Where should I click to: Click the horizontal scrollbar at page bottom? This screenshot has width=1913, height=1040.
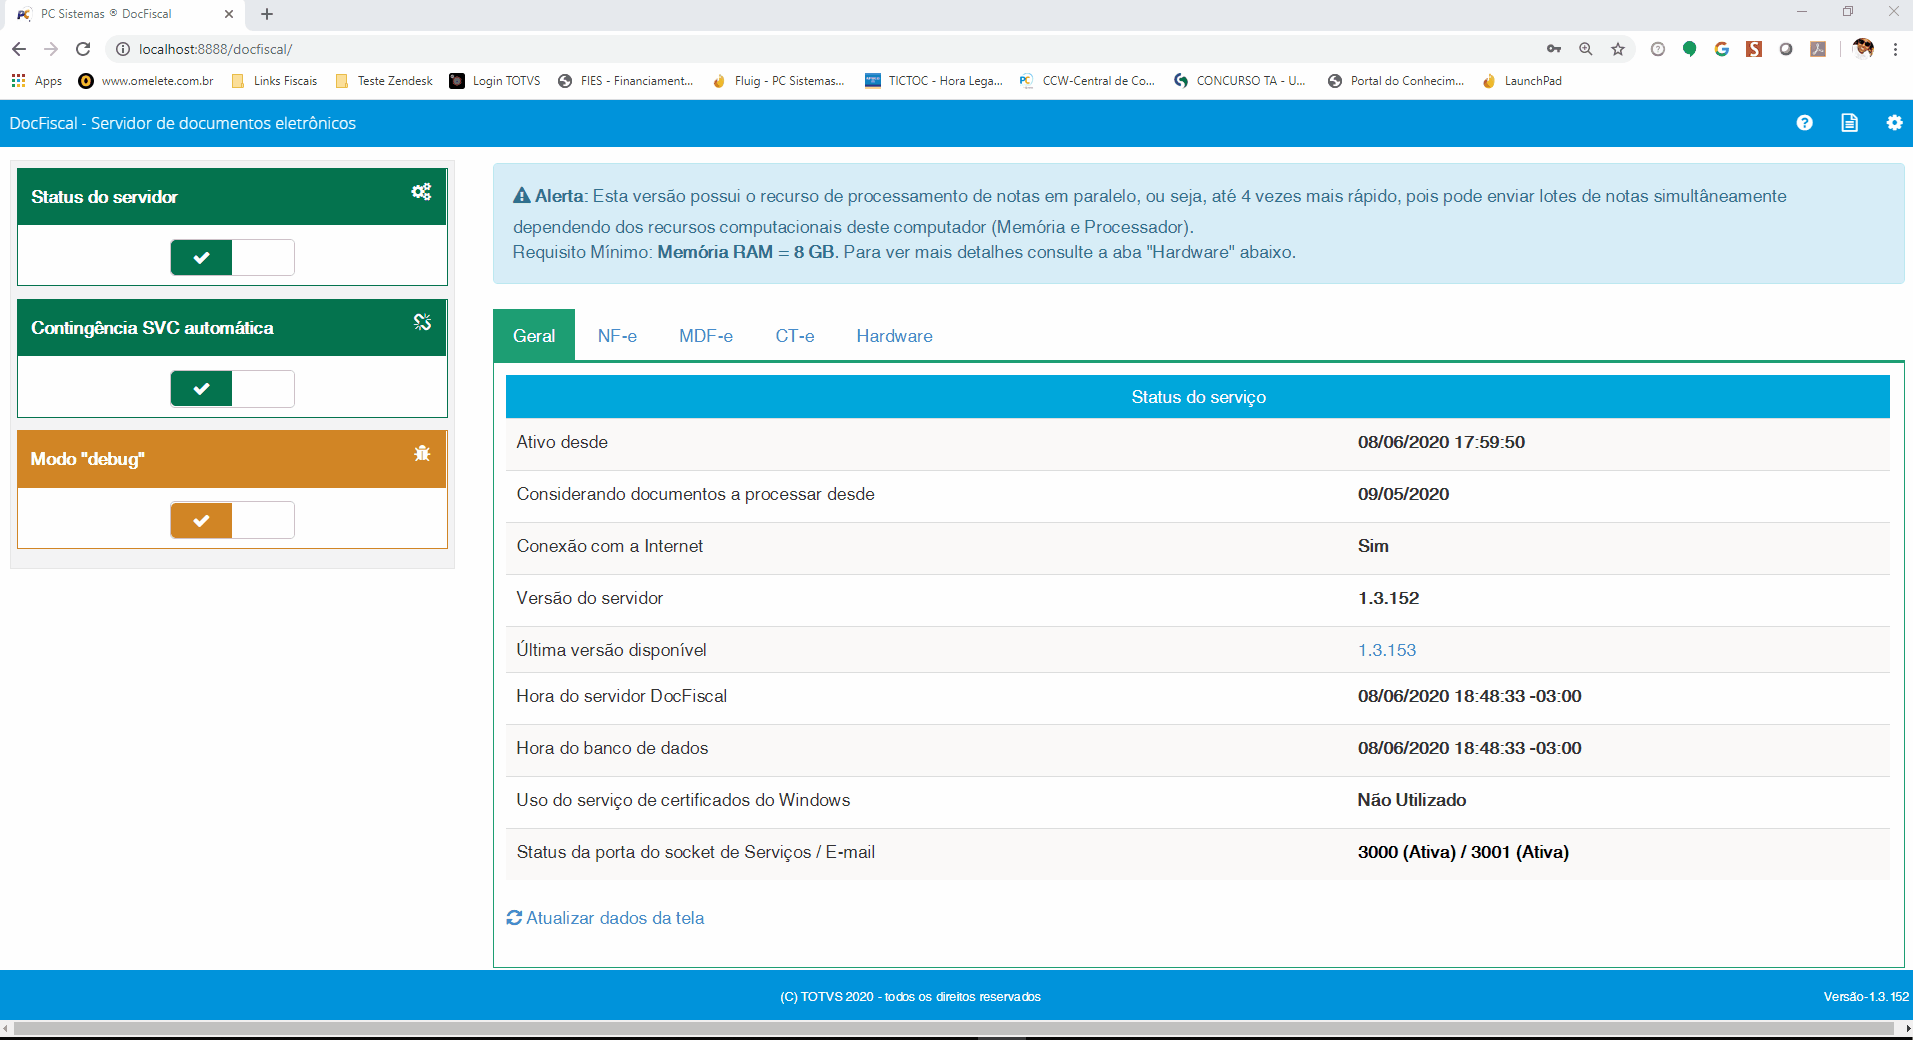click(956, 1028)
